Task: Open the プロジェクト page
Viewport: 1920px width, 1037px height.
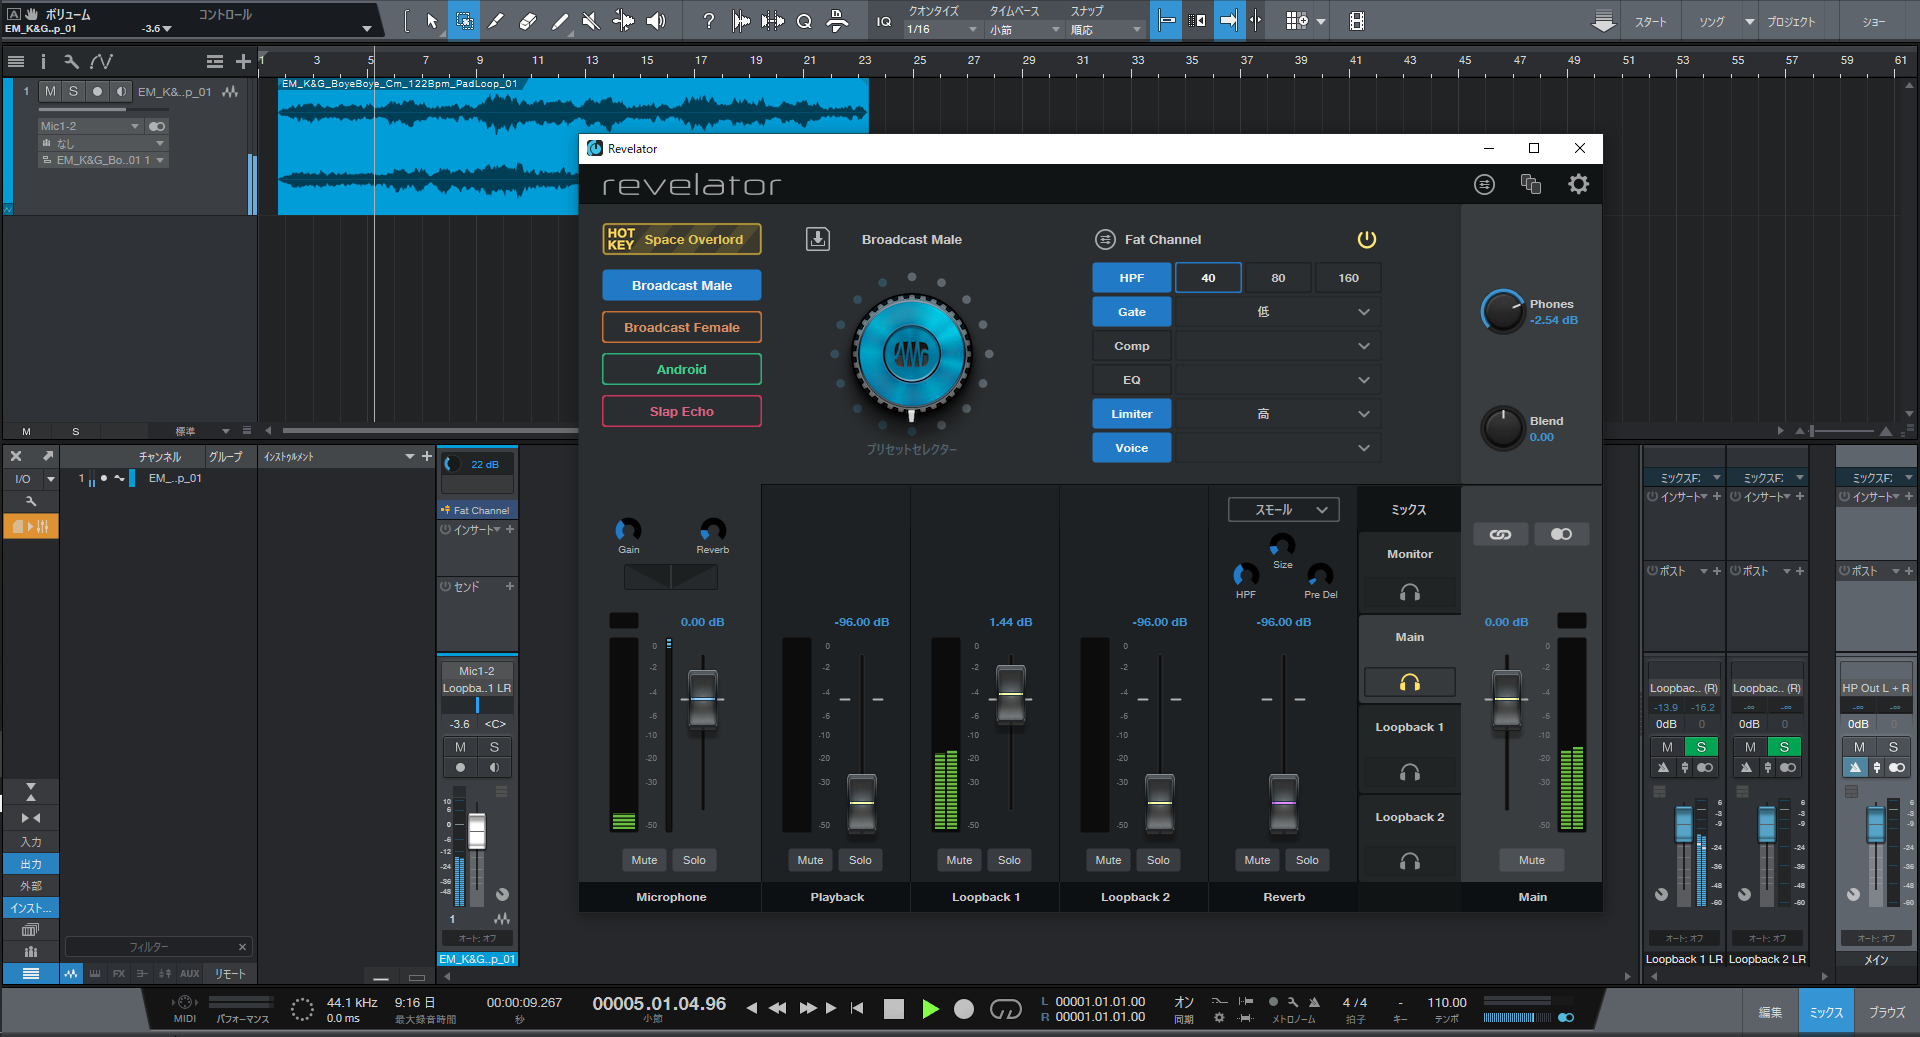Action: pyautogui.click(x=1790, y=21)
